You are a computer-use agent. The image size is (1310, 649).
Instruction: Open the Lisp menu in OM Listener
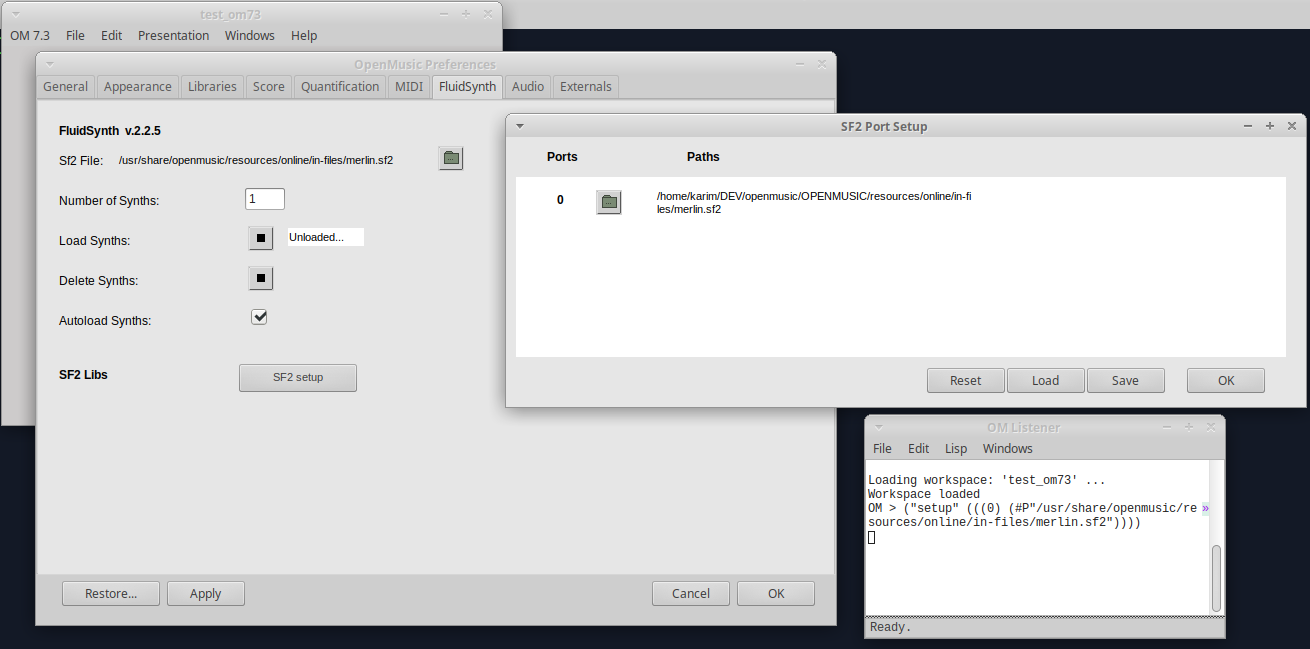click(x=956, y=449)
